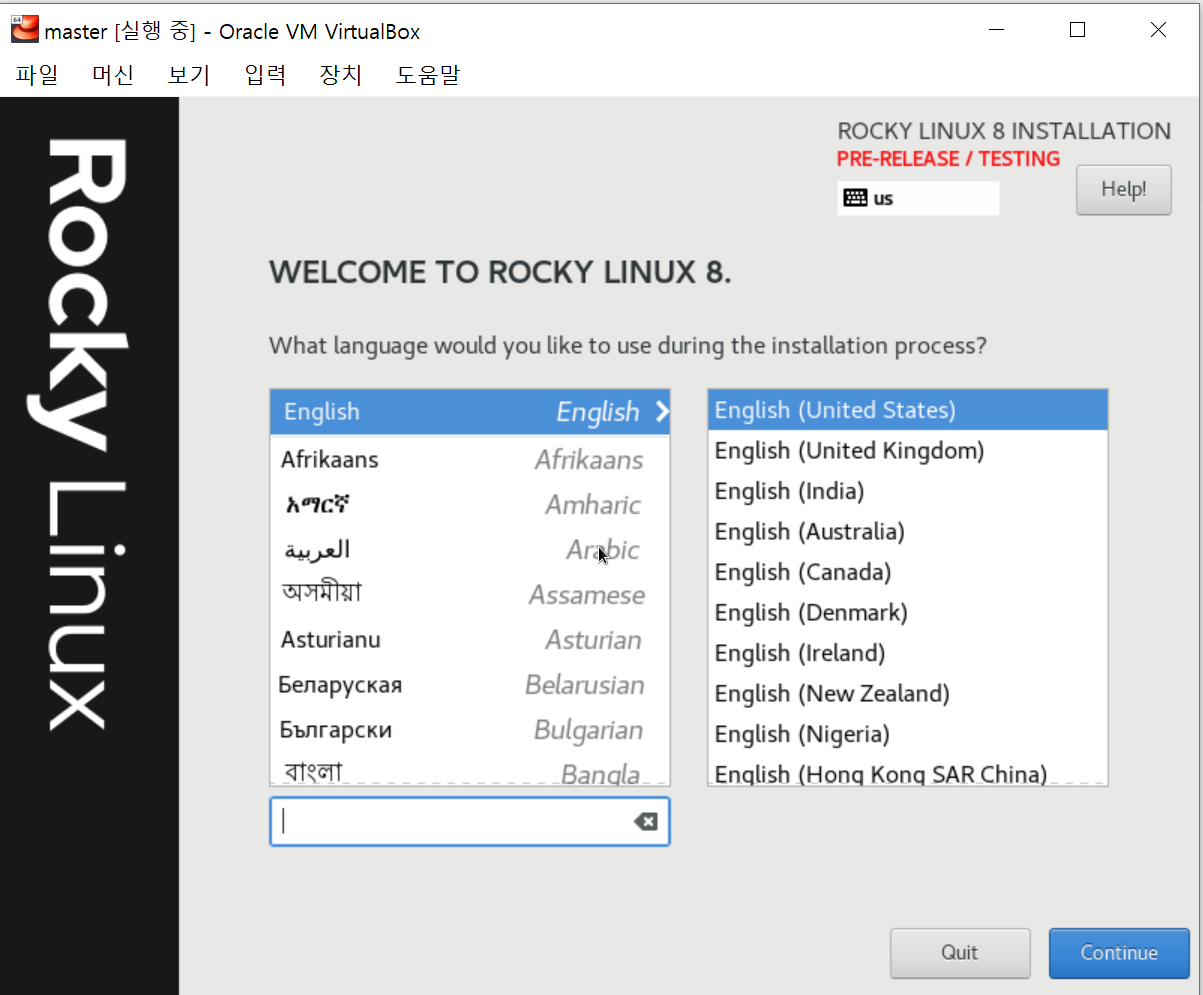Select Bangla in the language list

(x=470, y=771)
